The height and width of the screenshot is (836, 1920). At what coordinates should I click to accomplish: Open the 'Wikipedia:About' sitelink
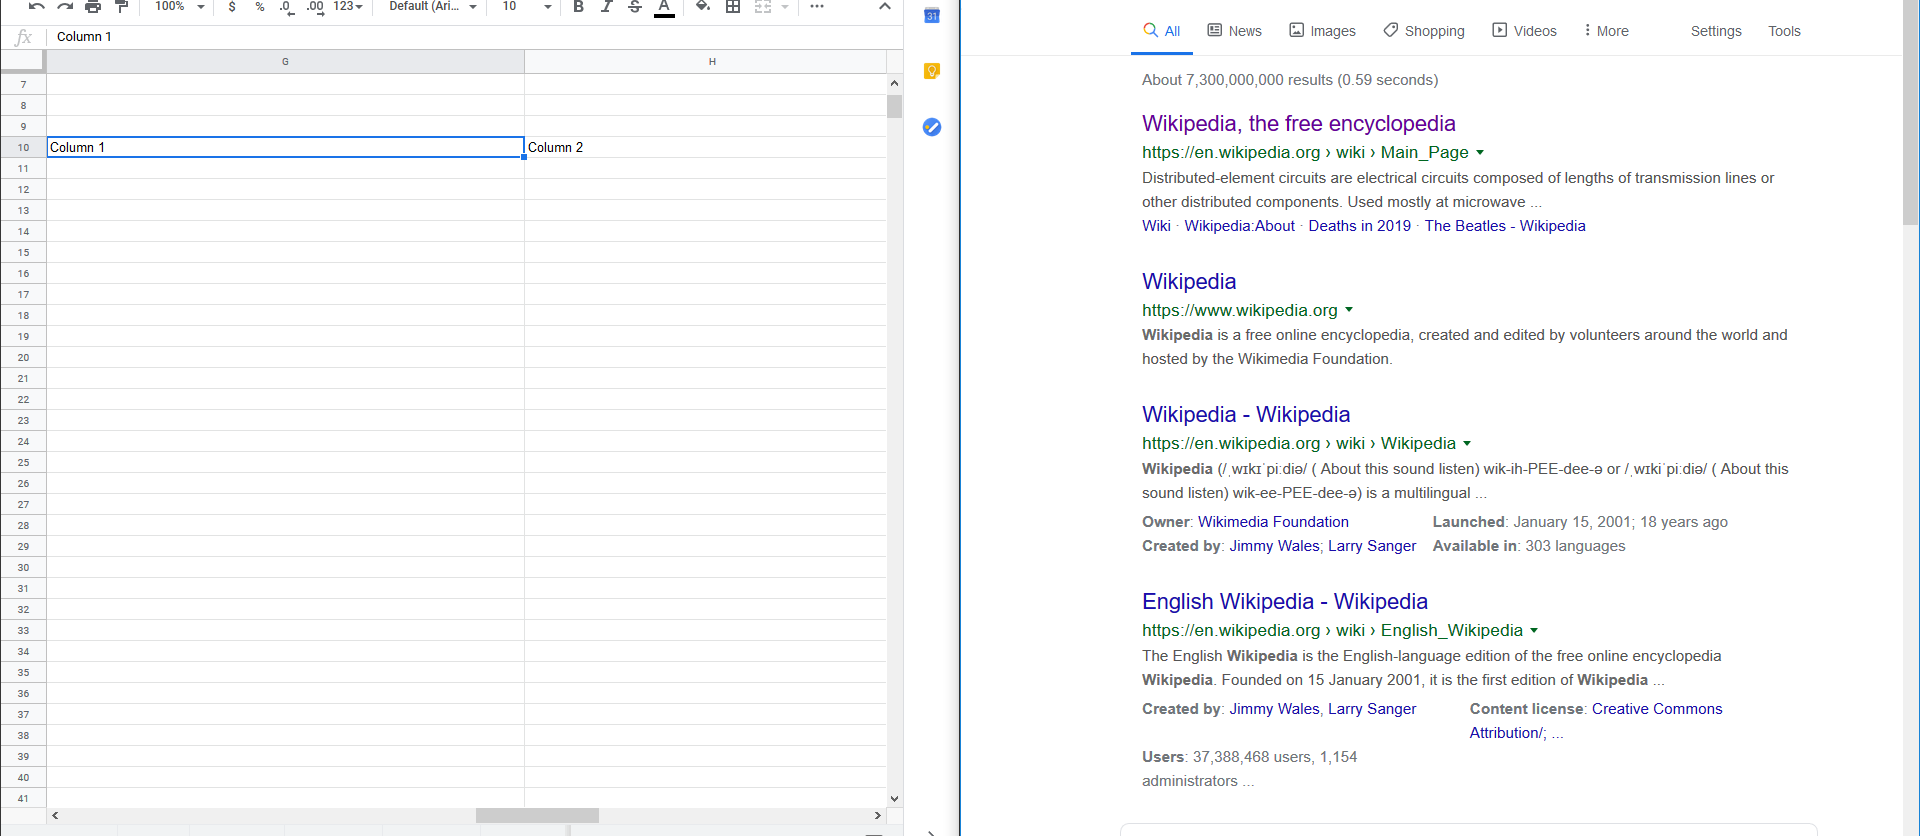(1239, 226)
